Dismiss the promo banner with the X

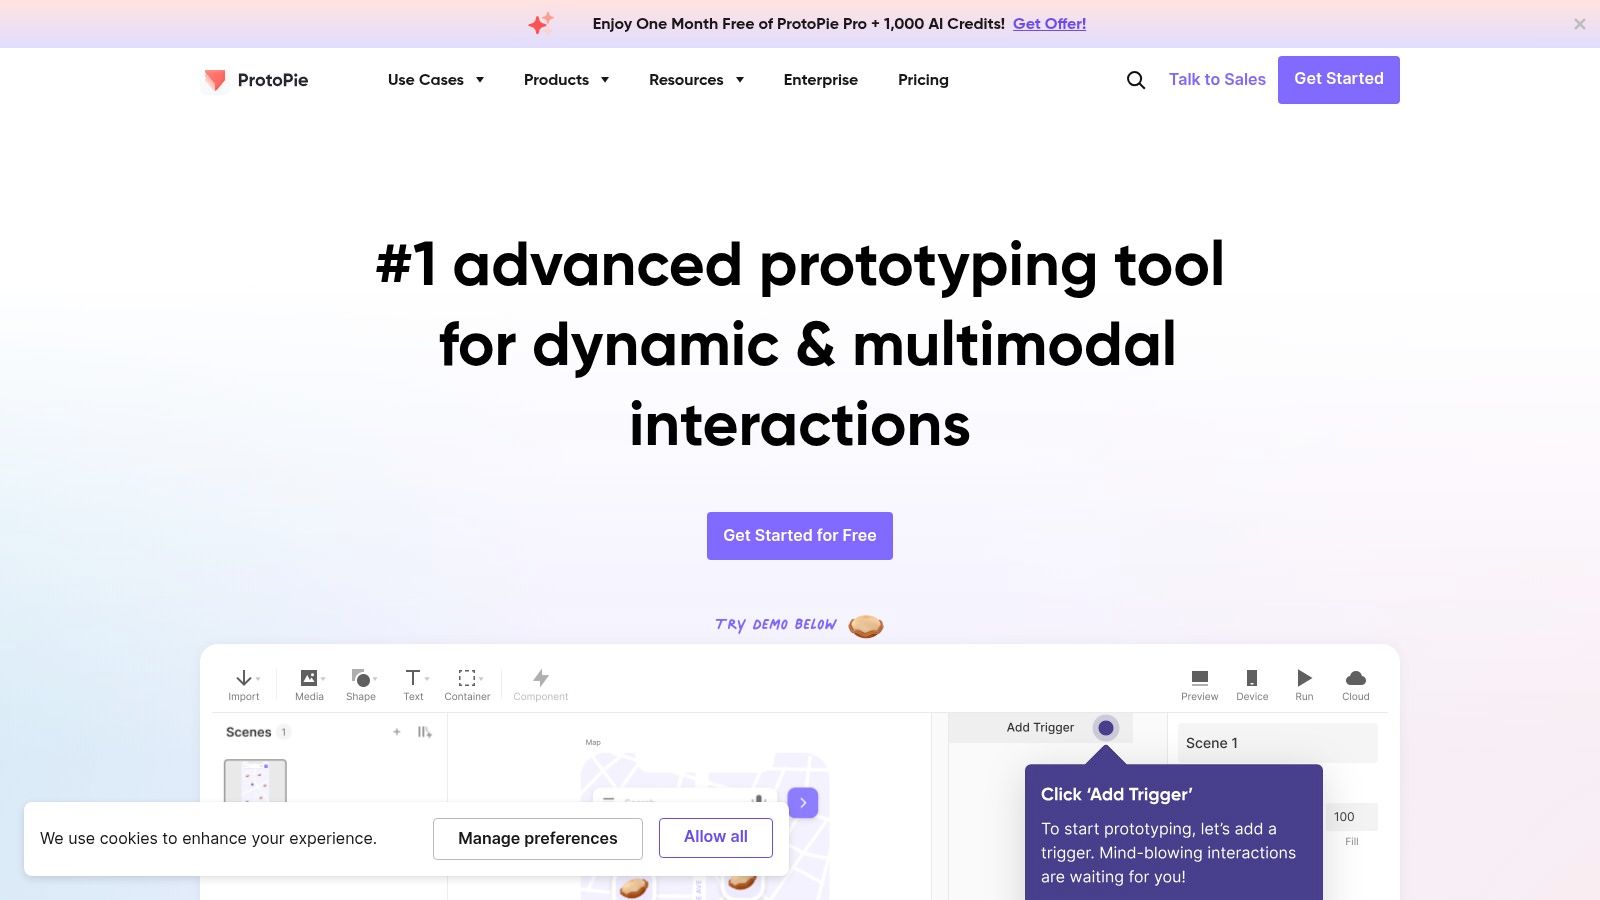point(1580,24)
